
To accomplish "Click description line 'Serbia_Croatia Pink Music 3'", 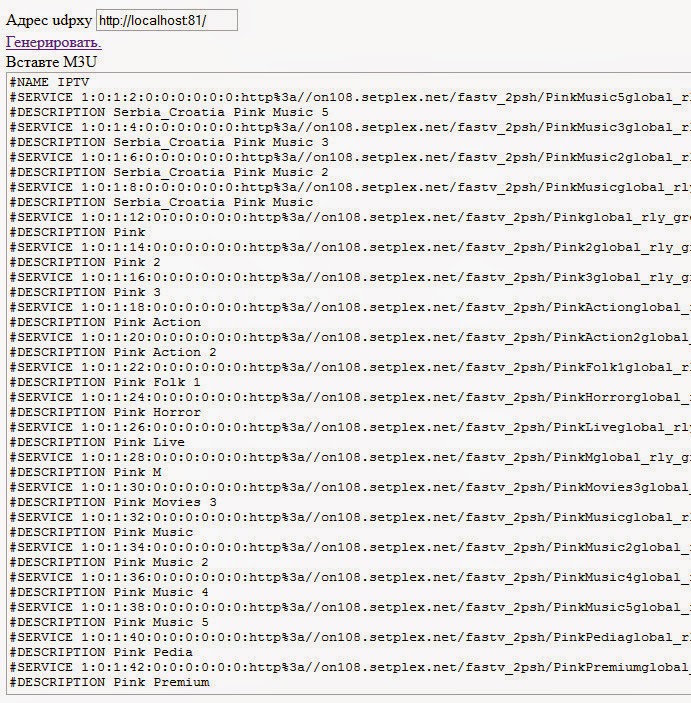I will click(x=169, y=142).
